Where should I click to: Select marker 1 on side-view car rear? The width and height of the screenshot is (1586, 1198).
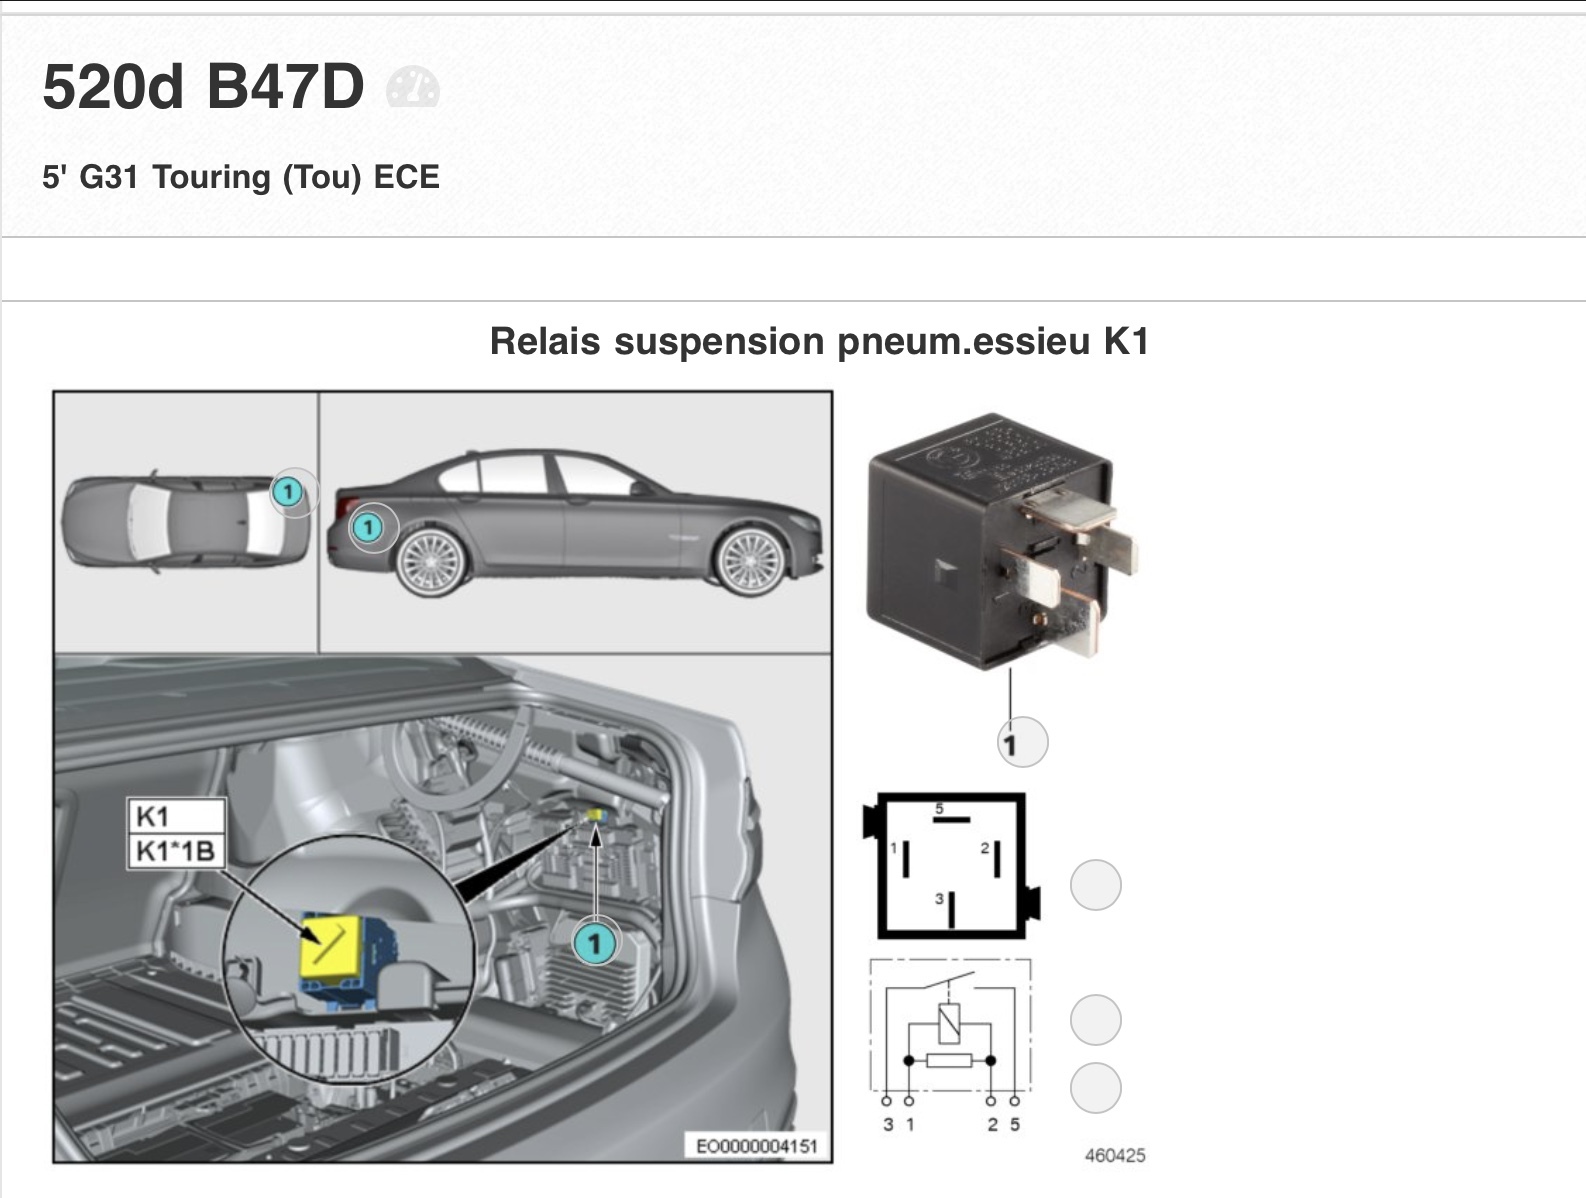point(368,526)
